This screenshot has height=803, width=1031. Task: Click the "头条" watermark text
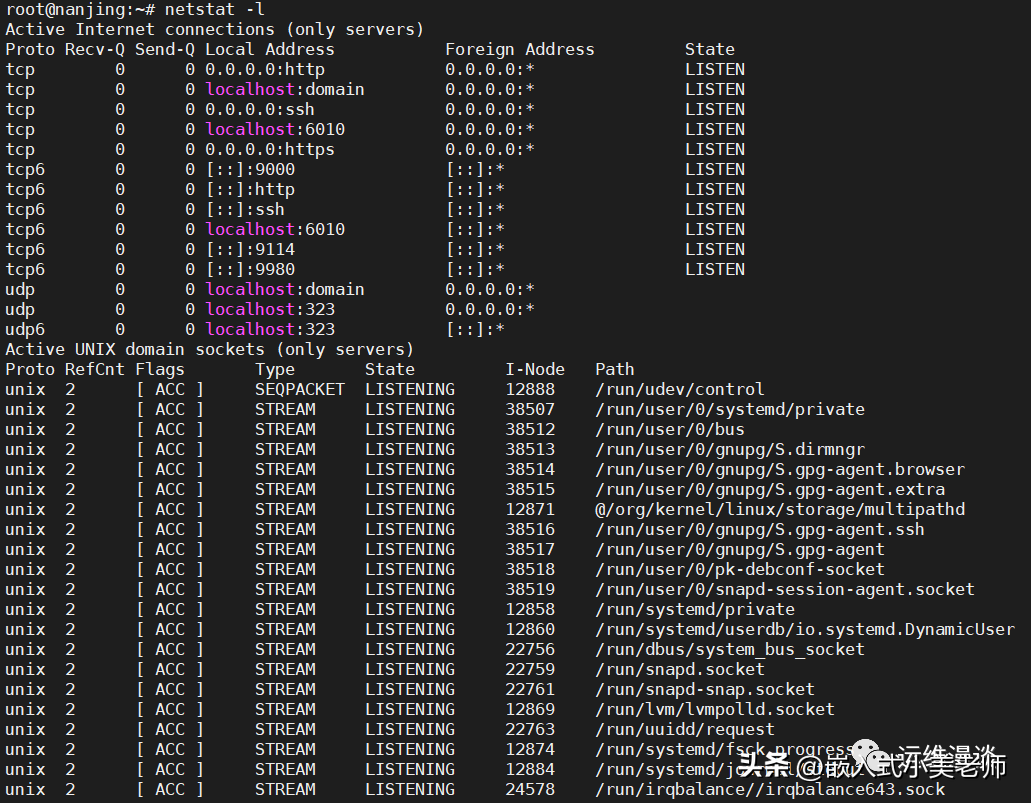click(763, 768)
